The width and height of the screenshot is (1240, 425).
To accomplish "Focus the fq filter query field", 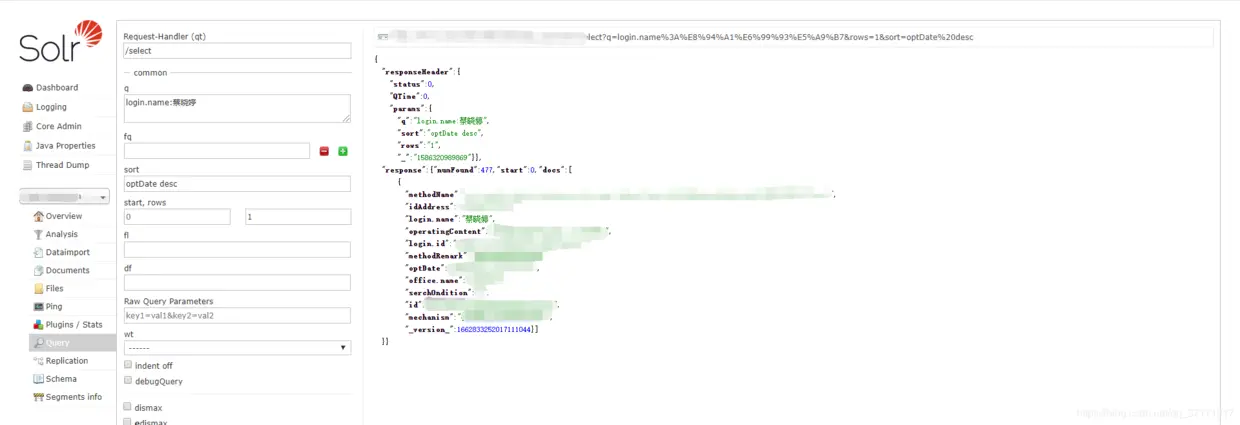I will [x=217, y=151].
